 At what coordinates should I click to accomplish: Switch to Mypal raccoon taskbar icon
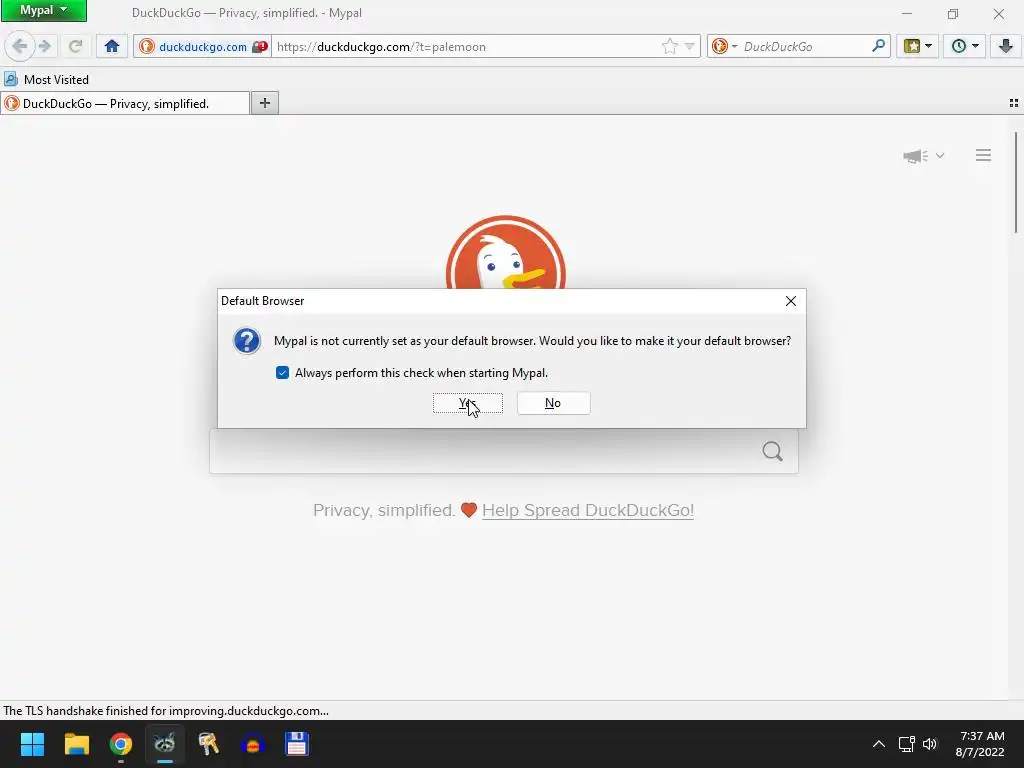(165, 744)
